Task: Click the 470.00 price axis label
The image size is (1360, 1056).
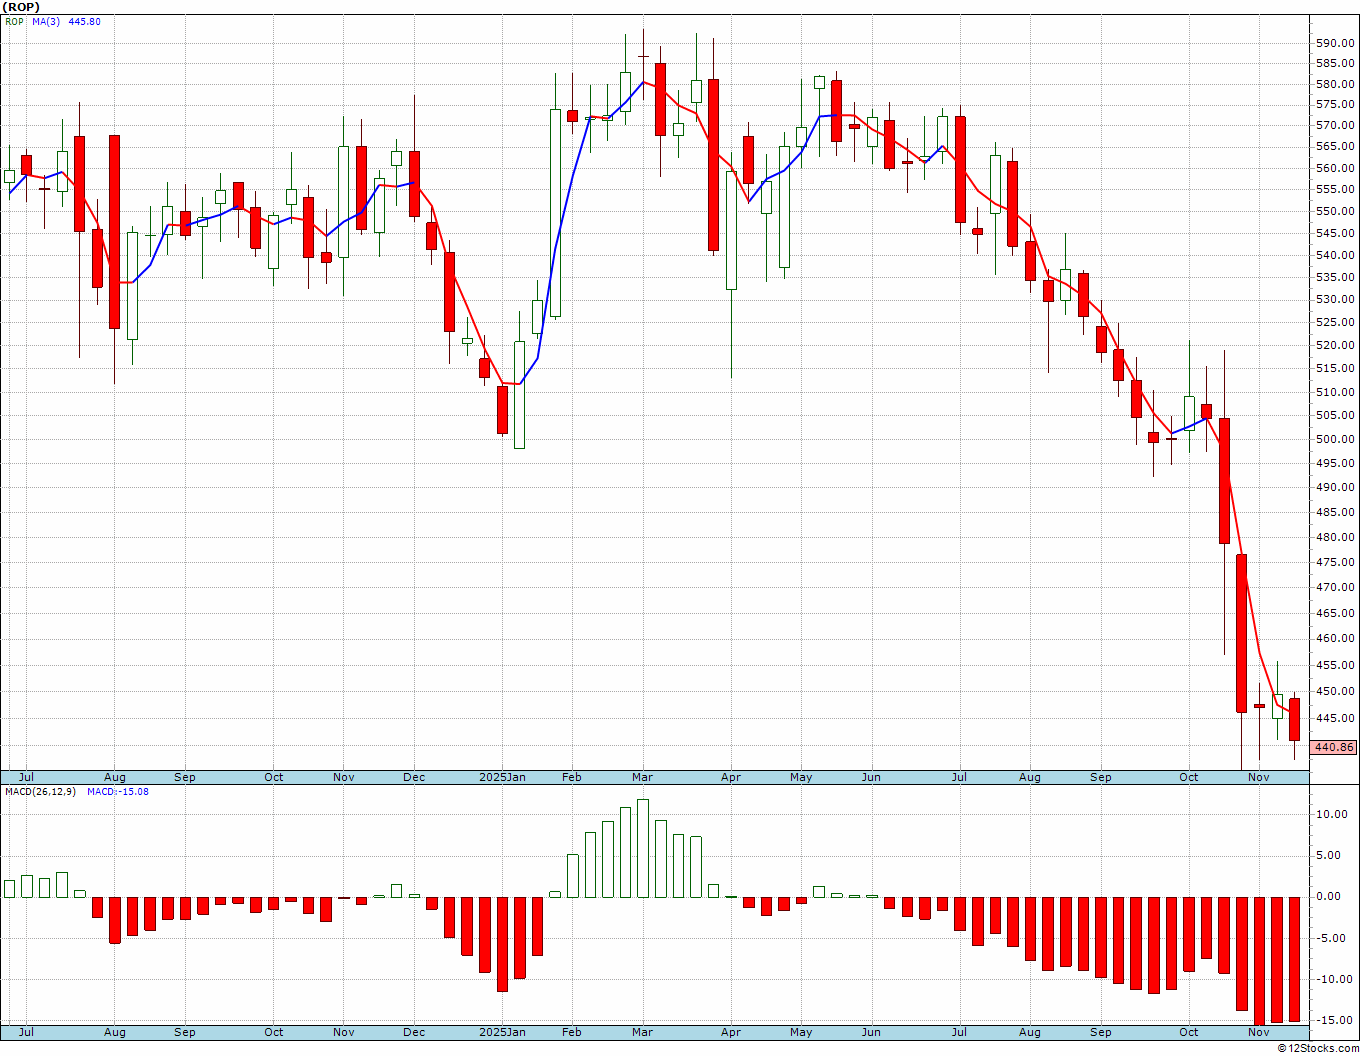Action: [1335, 588]
